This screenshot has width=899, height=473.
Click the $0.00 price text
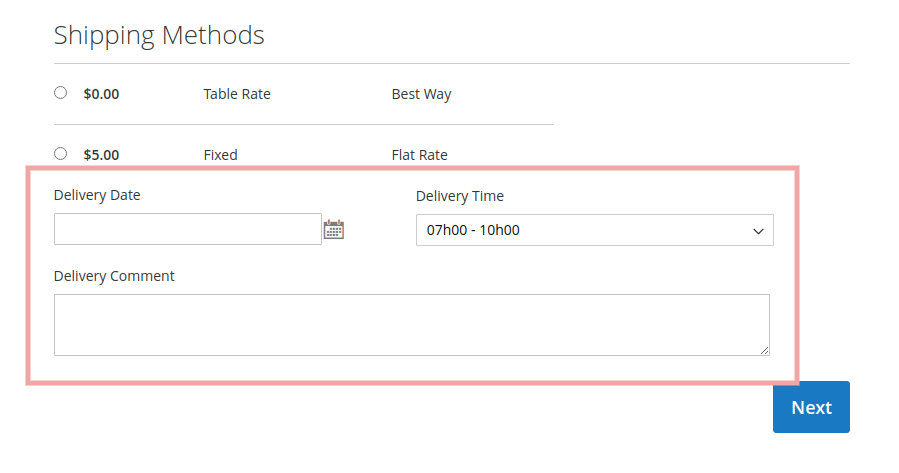[x=101, y=94]
